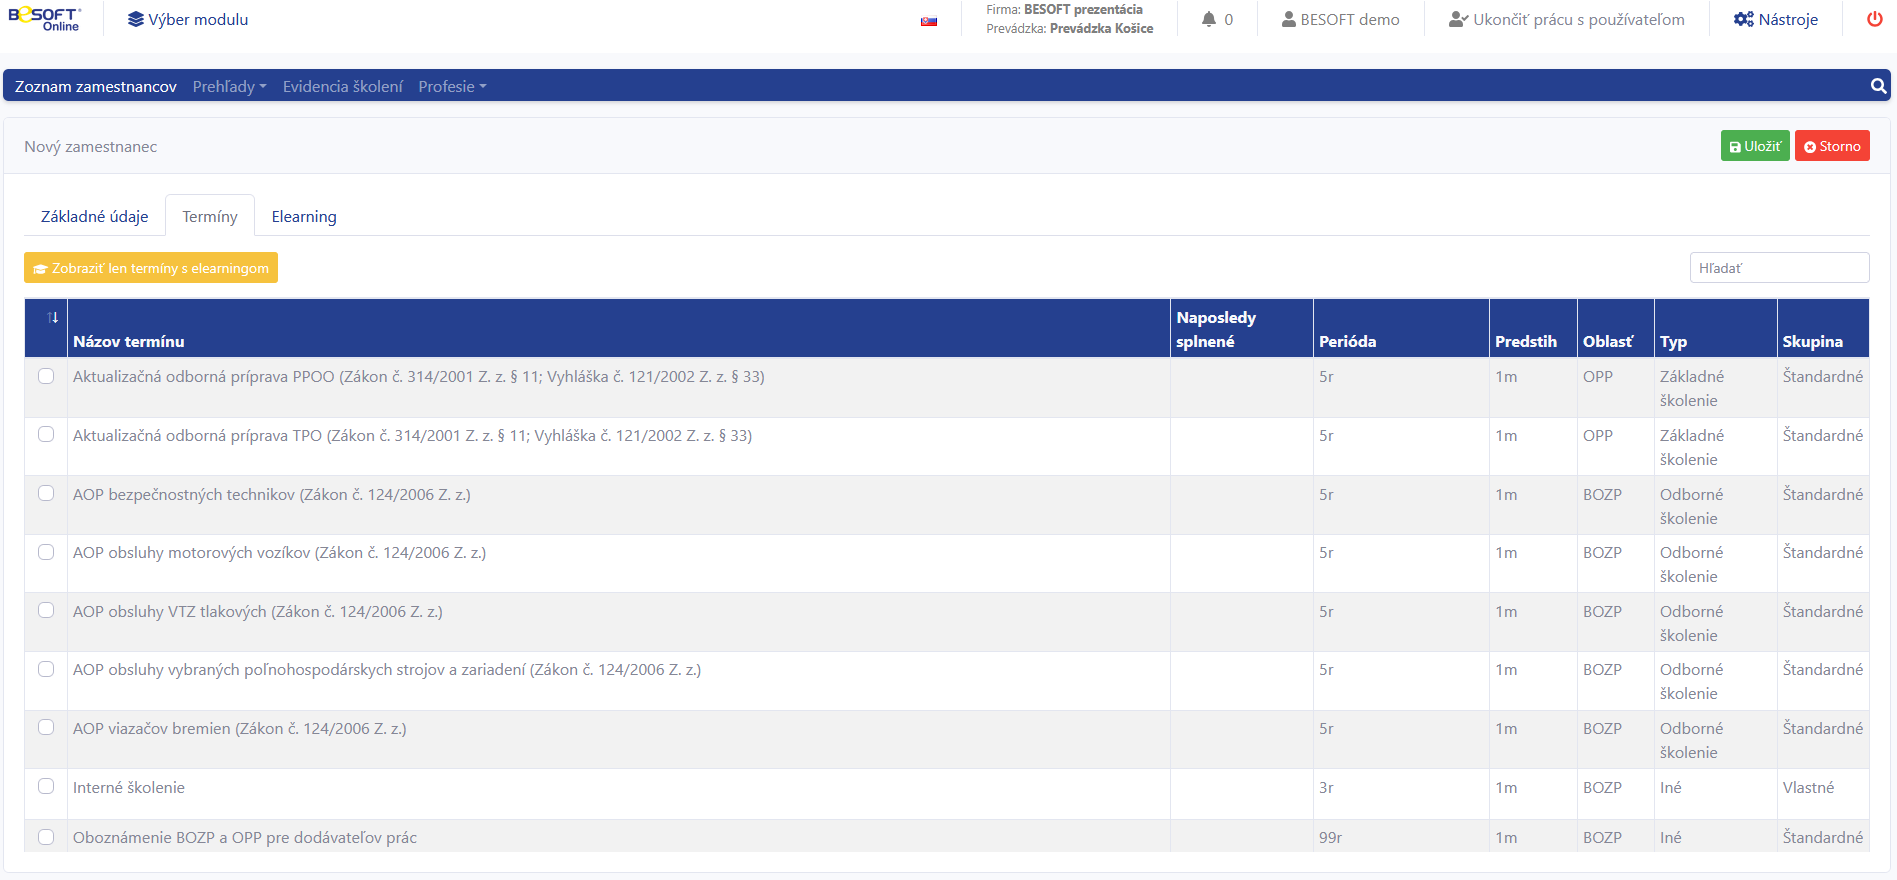This screenshot has height=880, width=1897.
Task: Click the search magnifier in navigation bar
Action: pyautogui.click(x=1878, y=86)
